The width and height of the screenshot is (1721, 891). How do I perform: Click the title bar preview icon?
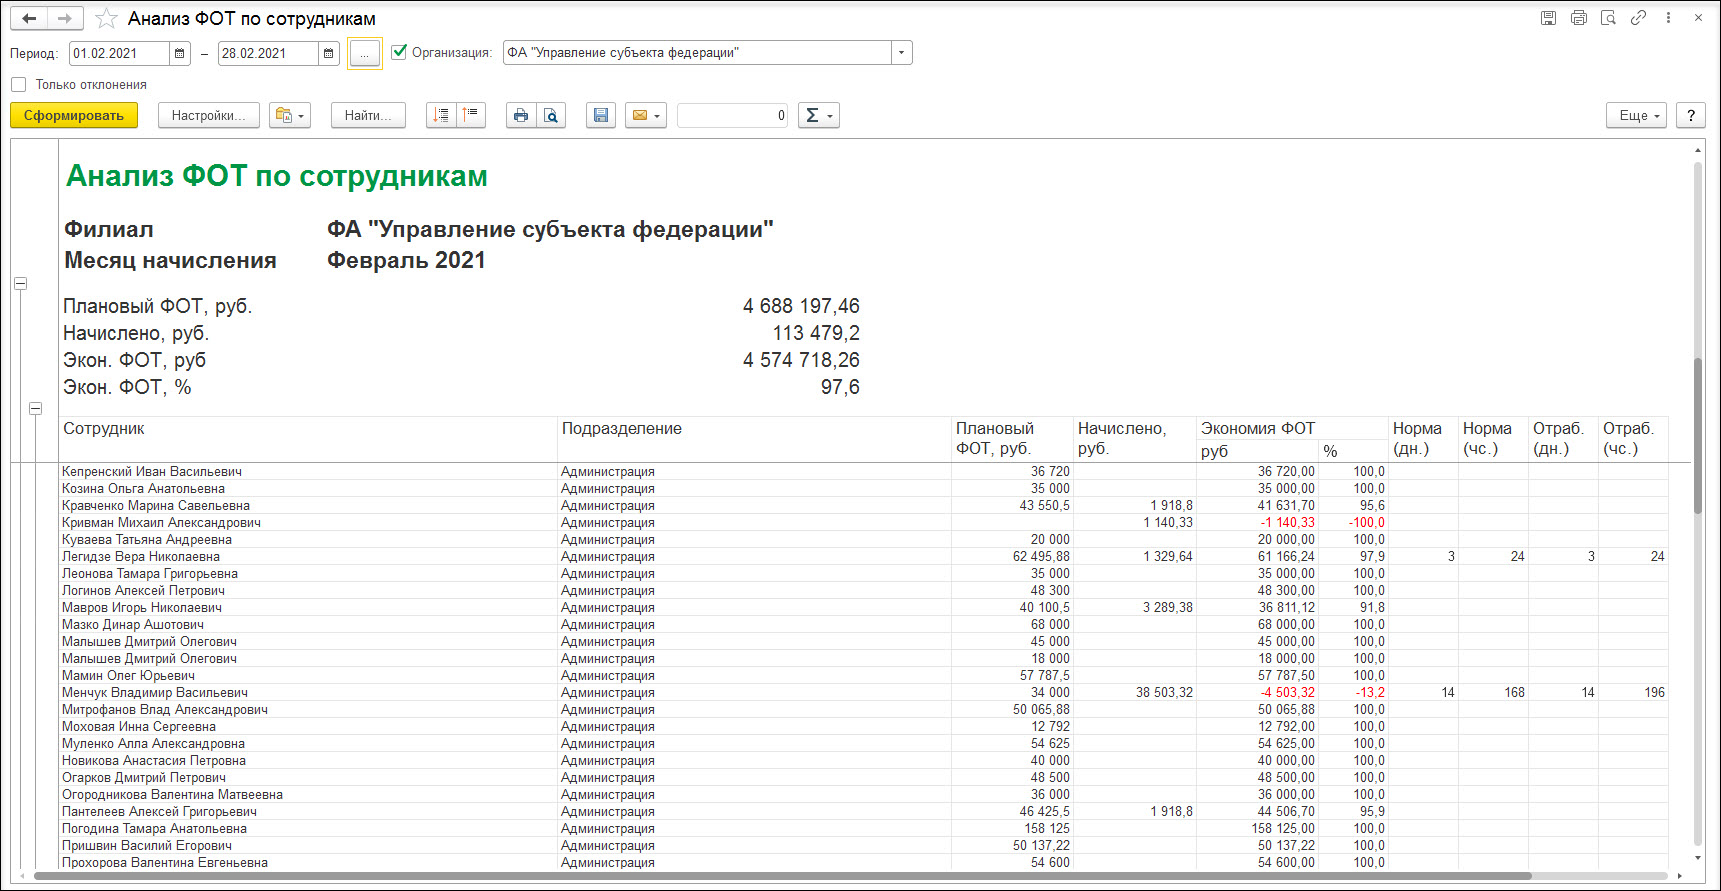click(1608, 18)
